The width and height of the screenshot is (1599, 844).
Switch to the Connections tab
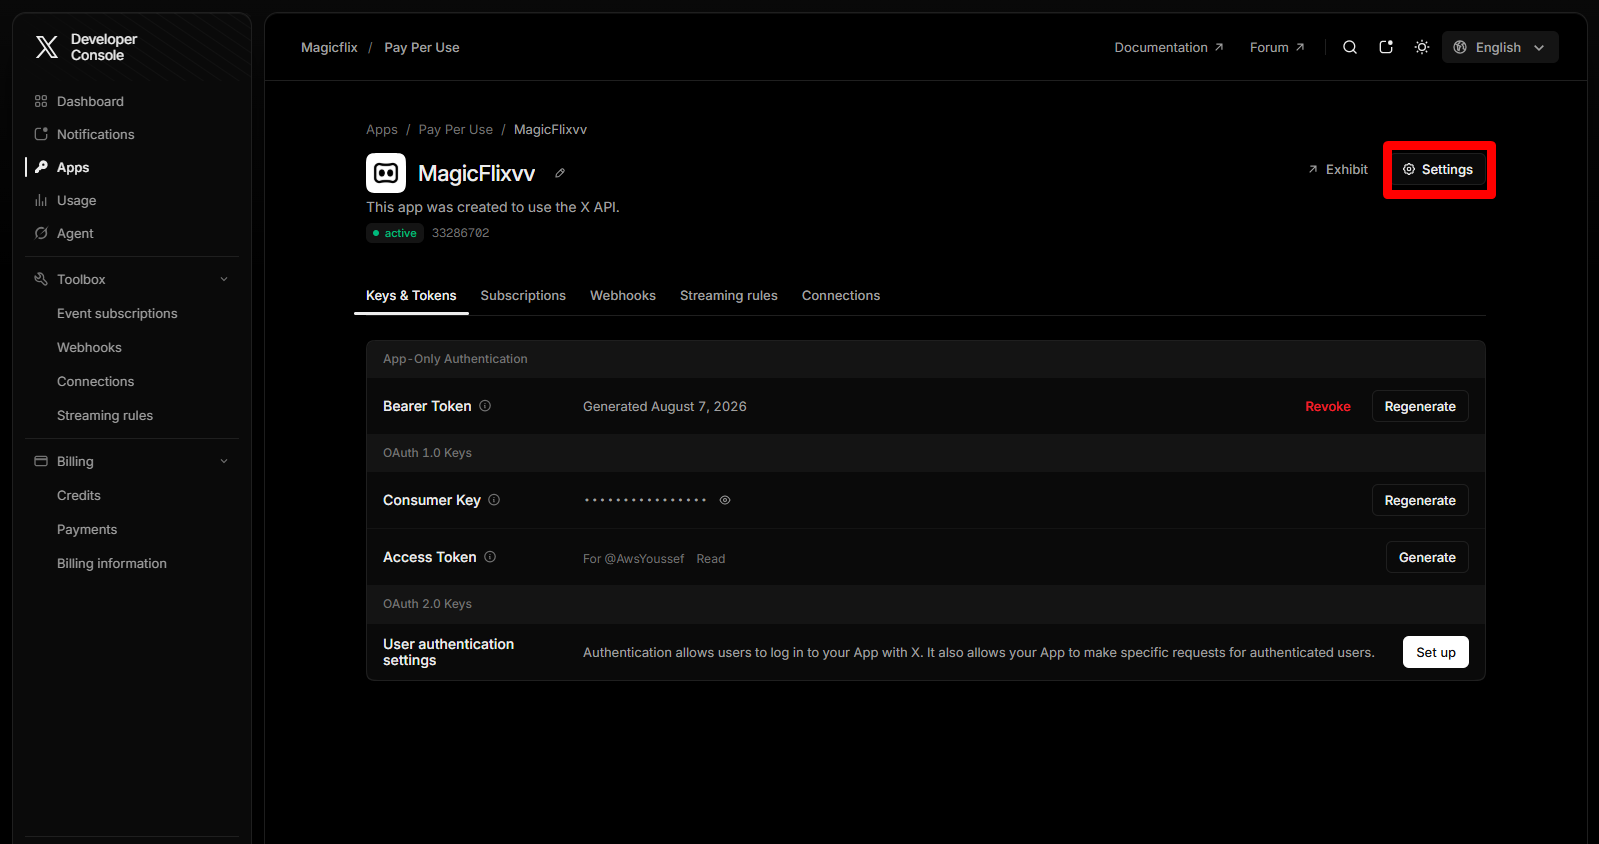pos(841,295)
